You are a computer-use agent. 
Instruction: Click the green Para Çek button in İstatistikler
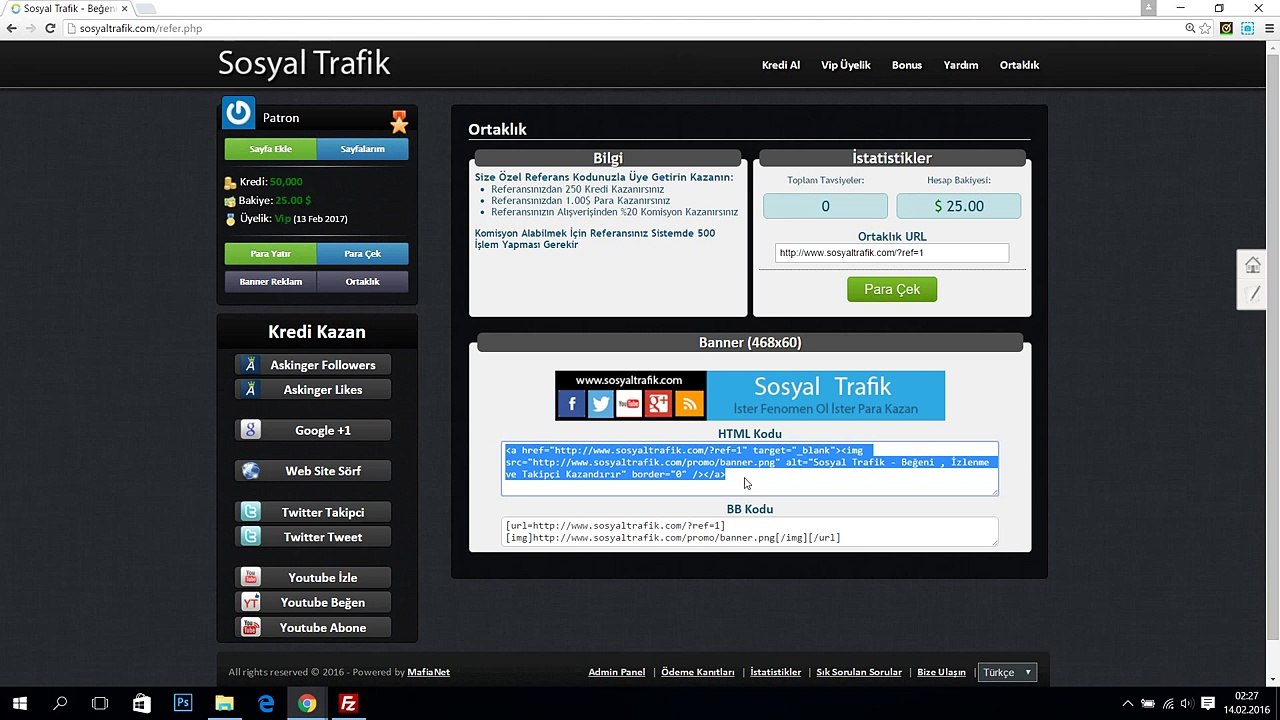click(x=892, y=289)
